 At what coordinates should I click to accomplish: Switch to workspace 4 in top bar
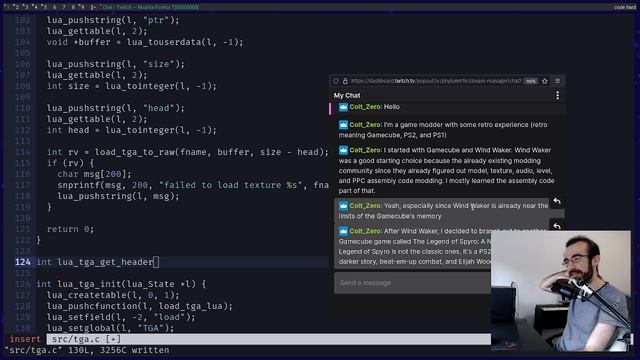[35, 7]
